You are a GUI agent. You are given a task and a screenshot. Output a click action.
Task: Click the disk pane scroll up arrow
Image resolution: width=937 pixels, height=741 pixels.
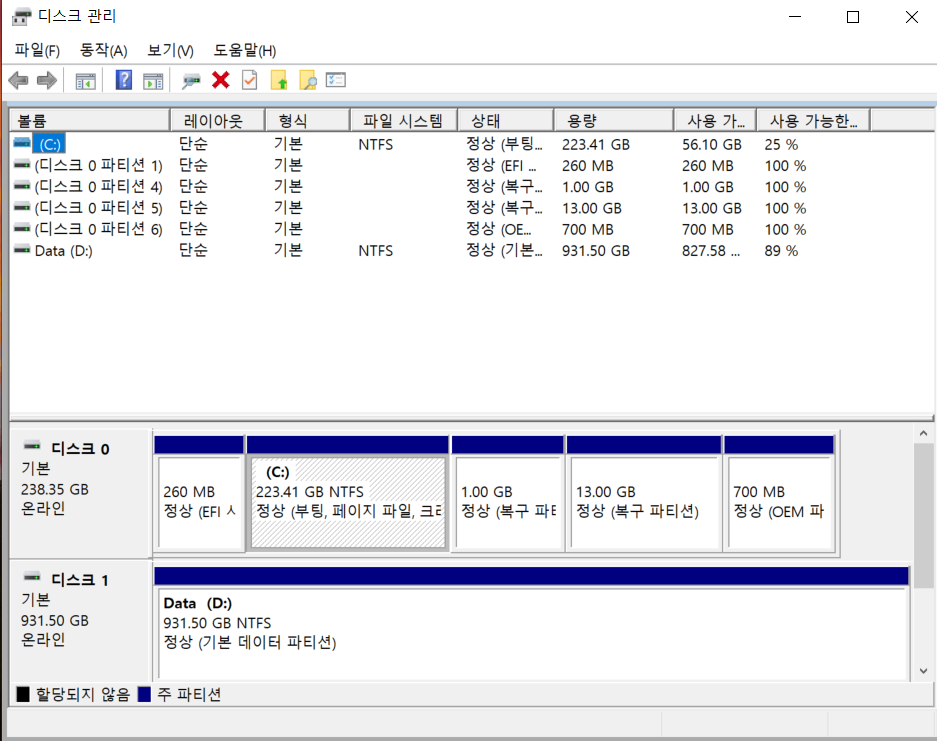click(923, 433)
